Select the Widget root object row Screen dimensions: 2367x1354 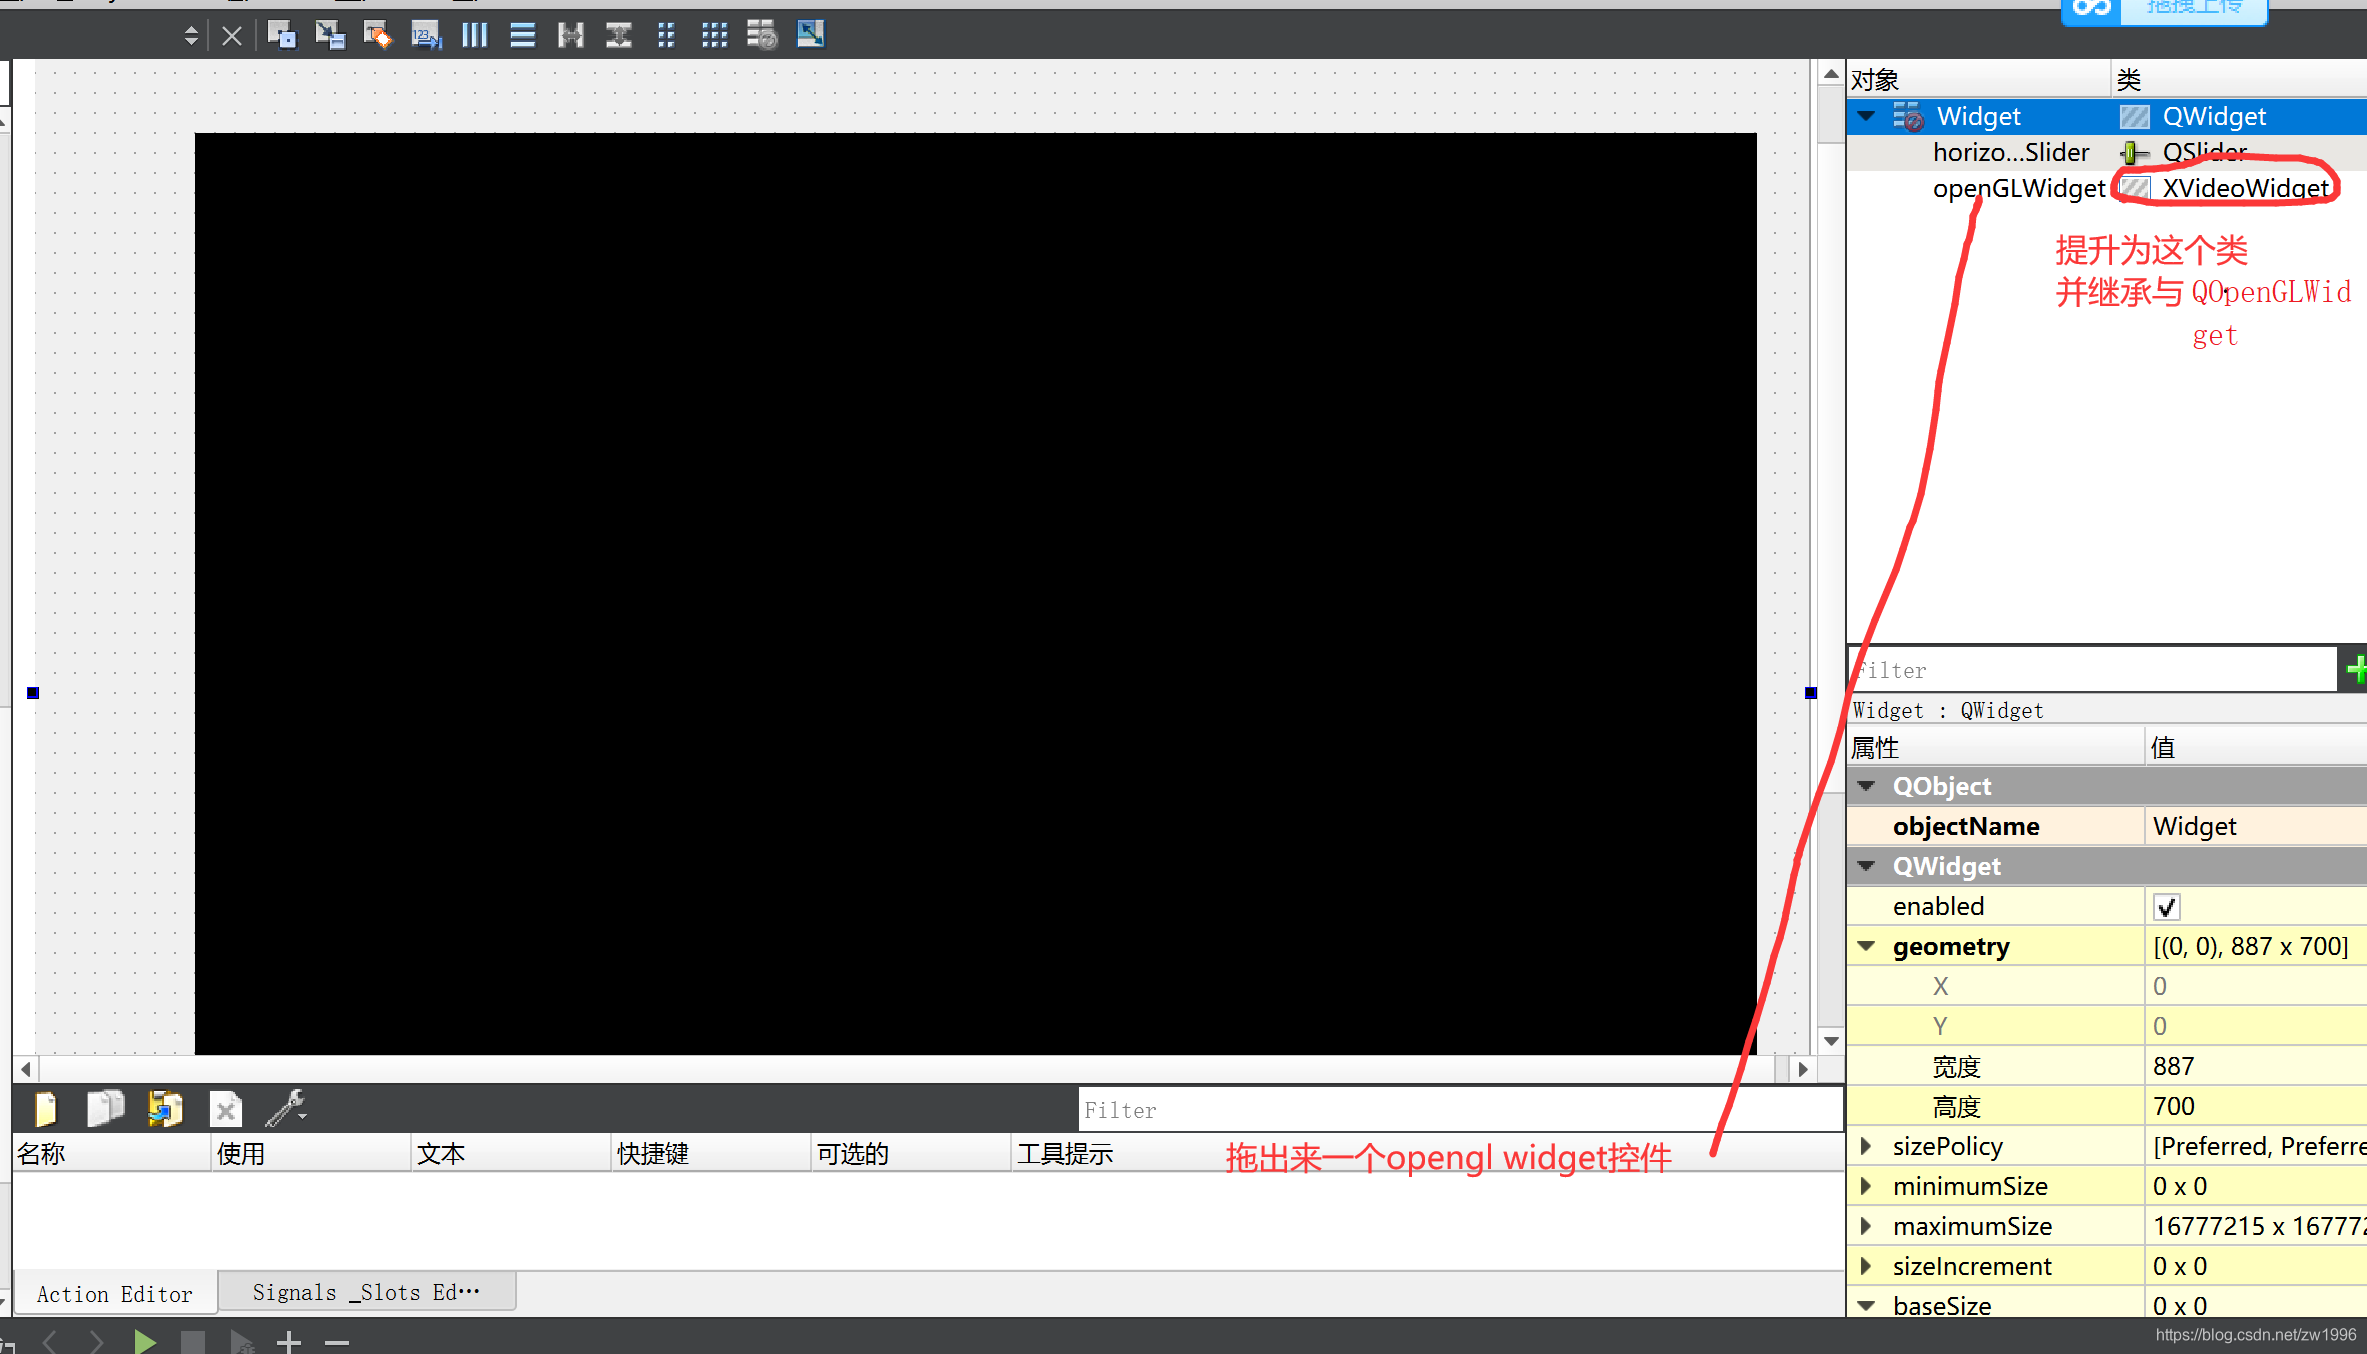pyautogui.click(x=2107, y=116)
